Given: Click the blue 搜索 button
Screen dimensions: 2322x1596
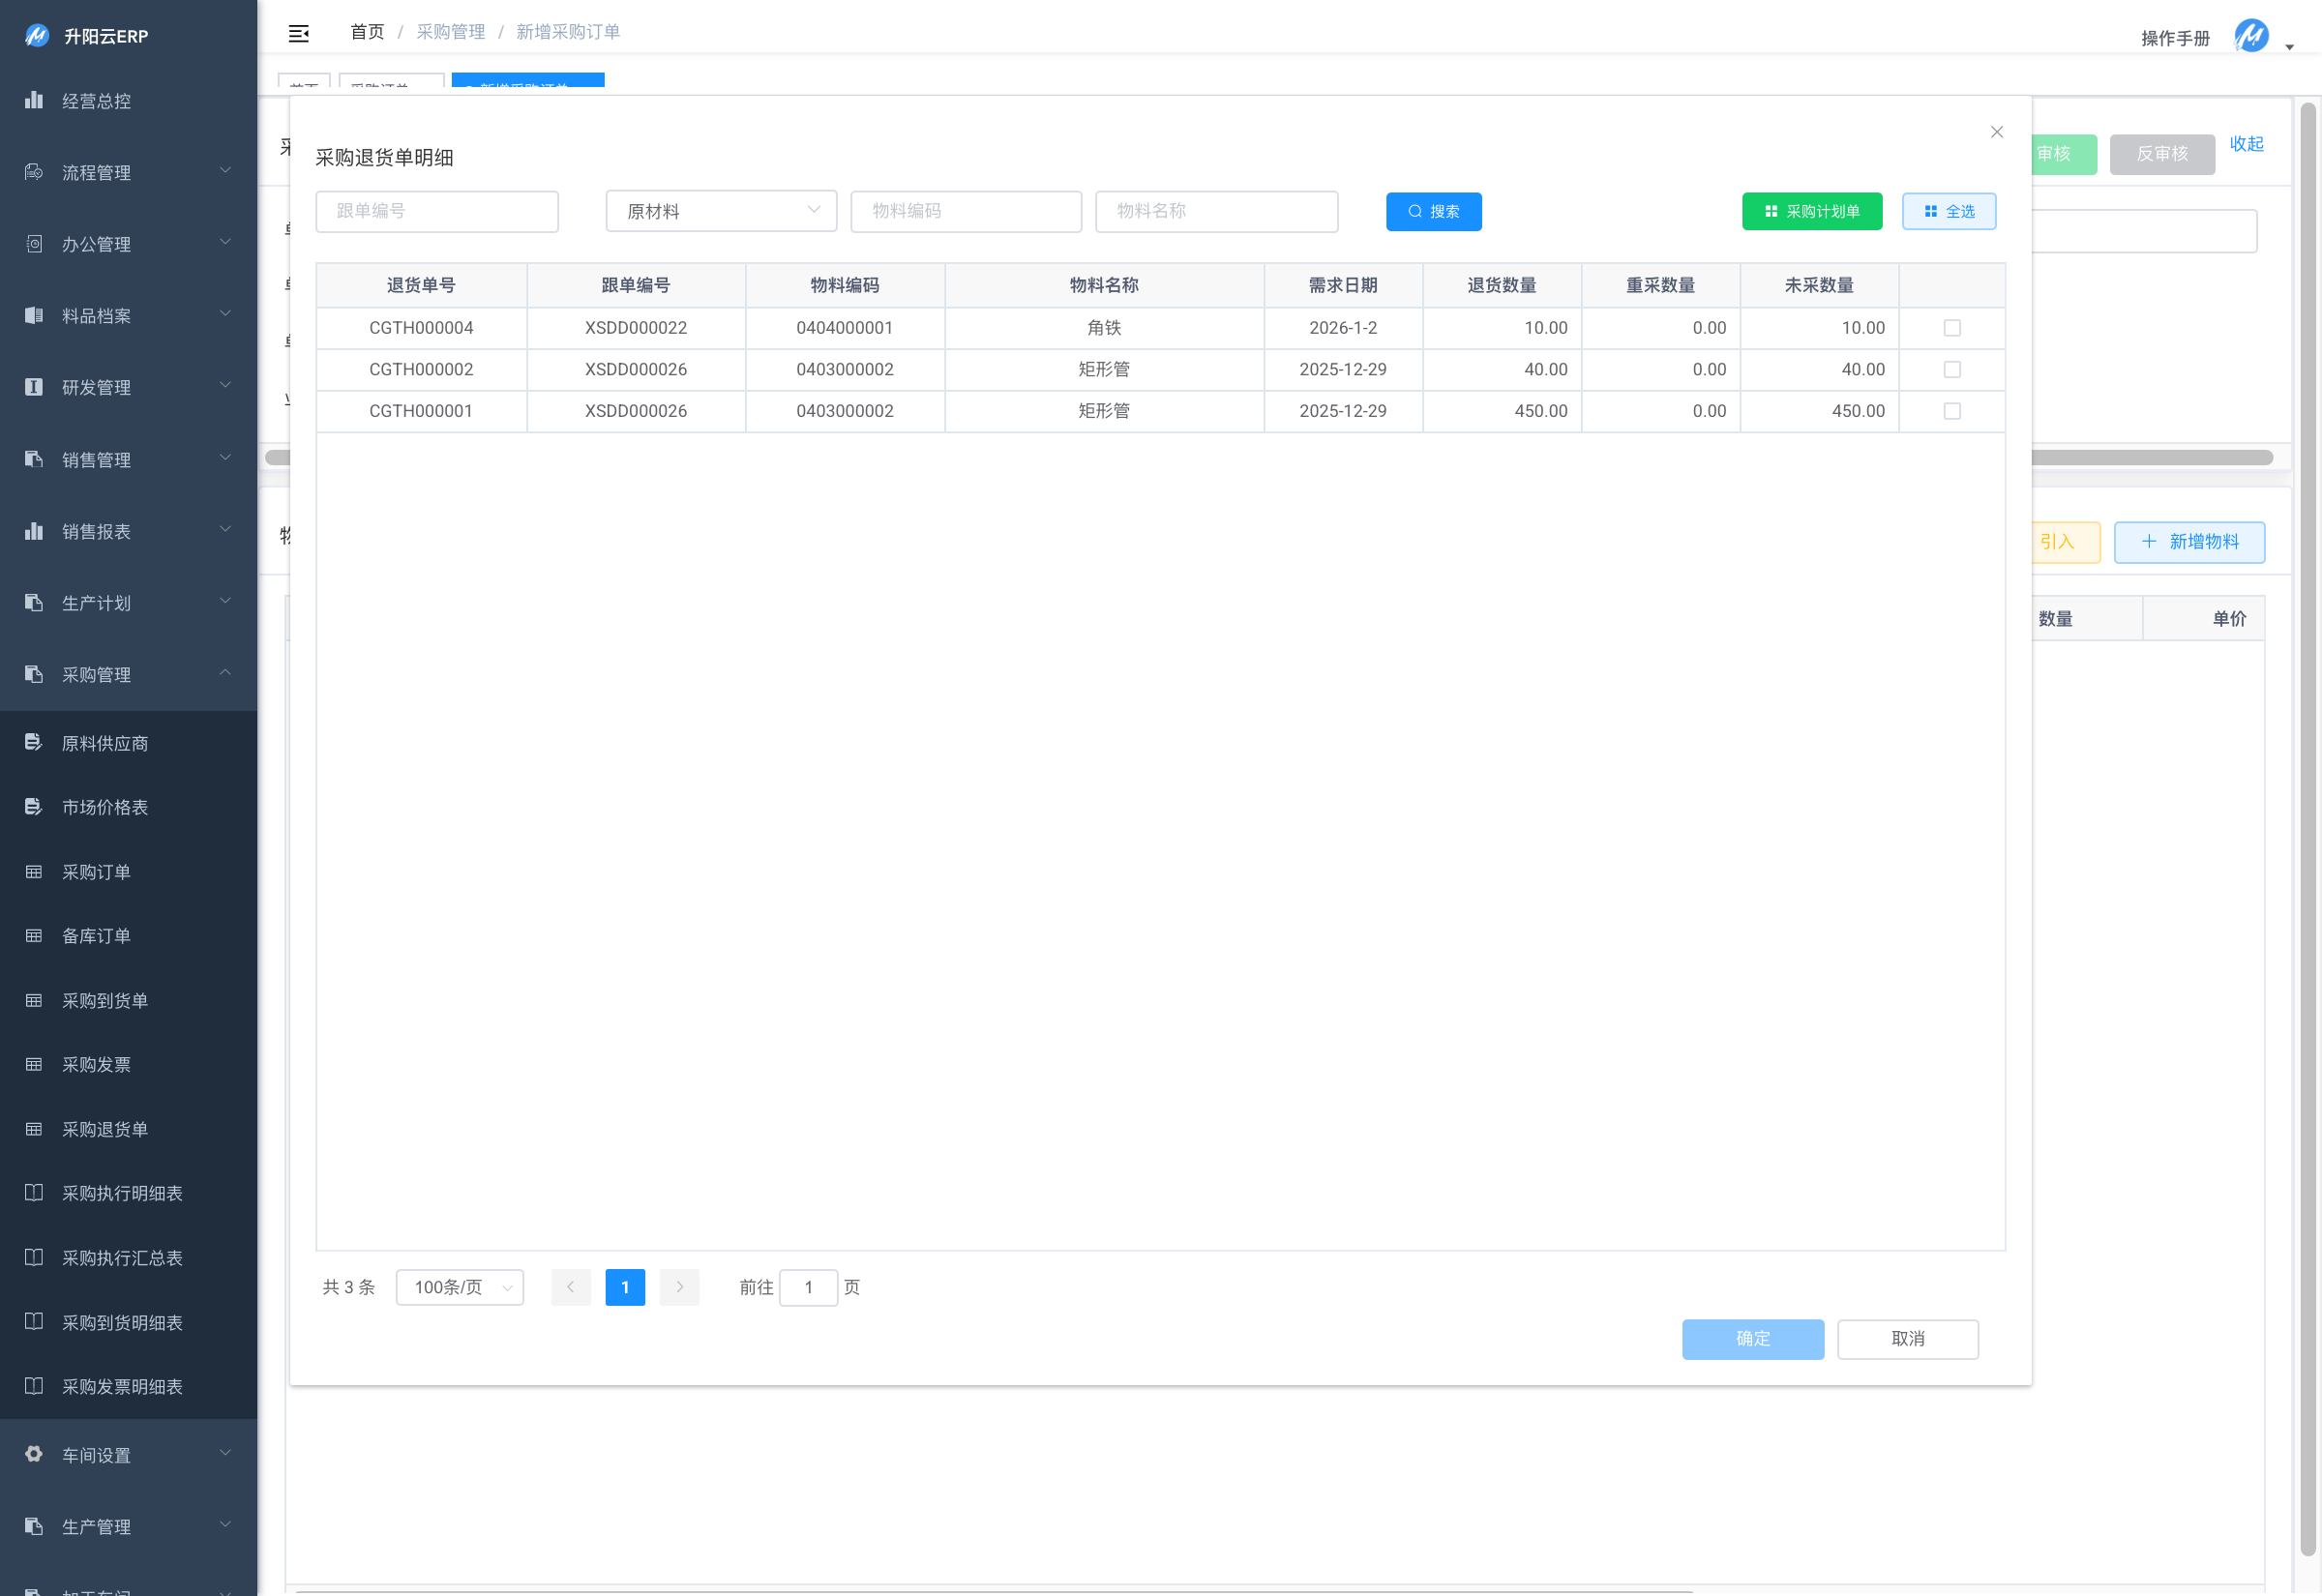Looking at the screenshot, I should [1433, 211].
